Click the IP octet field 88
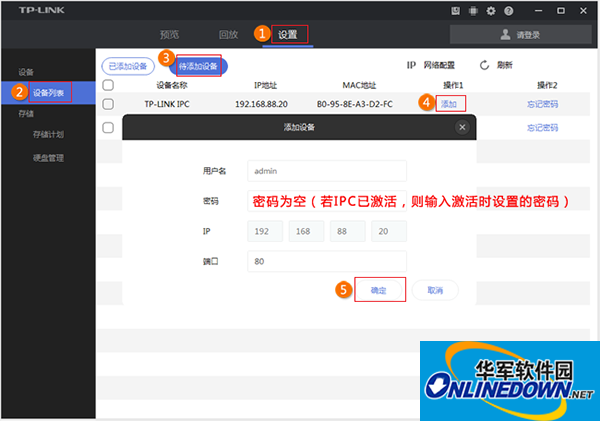This screenshot has width=600, height=421. [347, 231]
